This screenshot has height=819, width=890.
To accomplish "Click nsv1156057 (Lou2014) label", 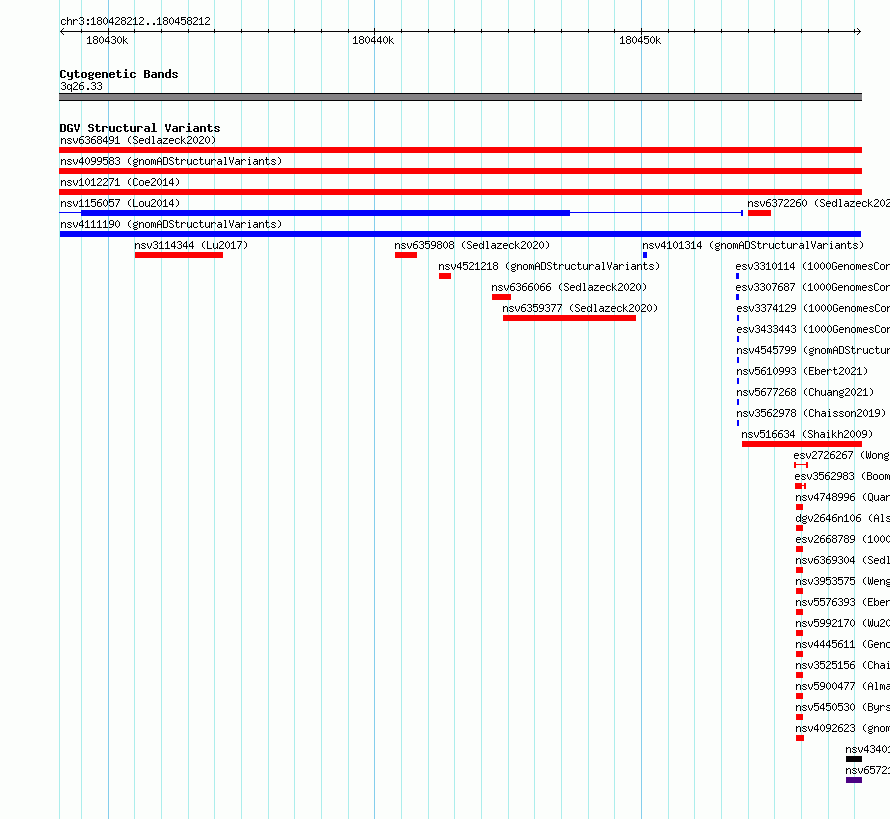I will 120,203.
